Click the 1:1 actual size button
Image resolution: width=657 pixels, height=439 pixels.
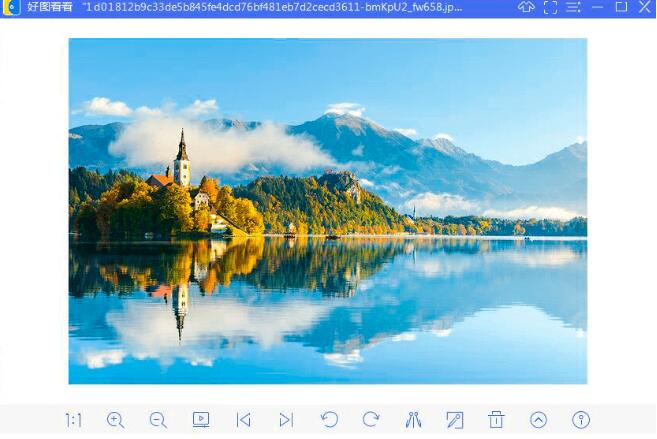73,420
